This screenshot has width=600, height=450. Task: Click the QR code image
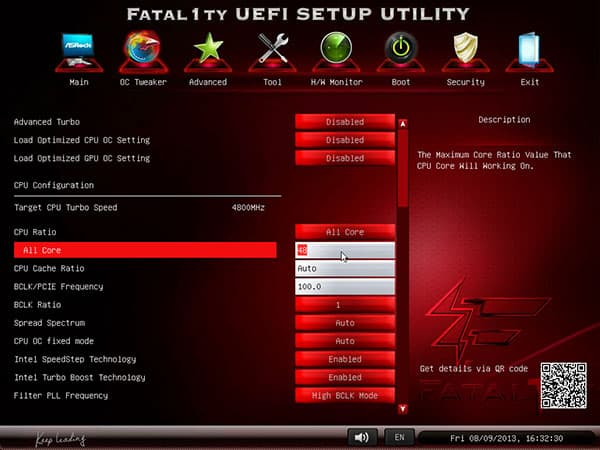pos(564,385)
